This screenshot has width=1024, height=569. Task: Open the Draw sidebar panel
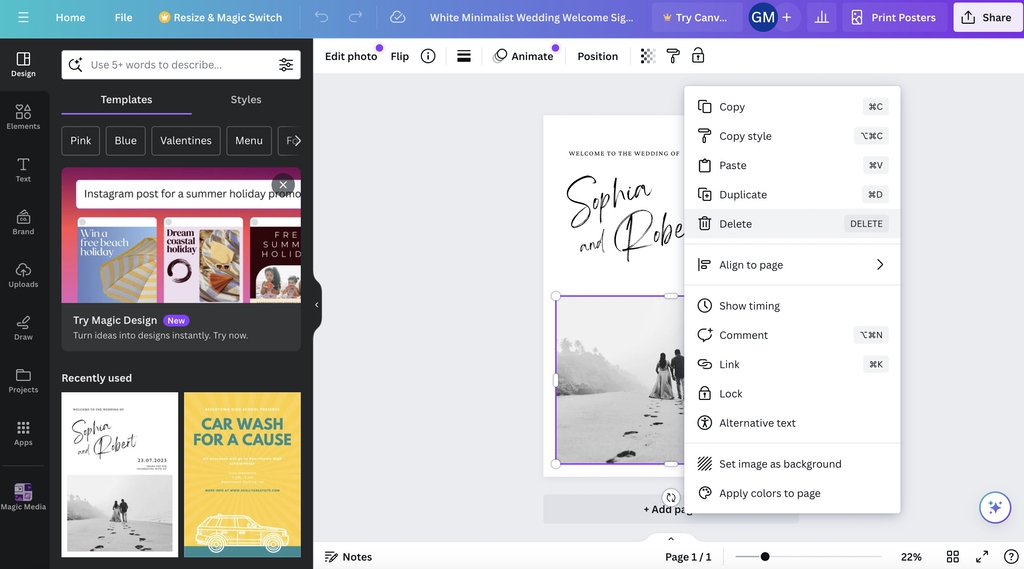point(23,328)
